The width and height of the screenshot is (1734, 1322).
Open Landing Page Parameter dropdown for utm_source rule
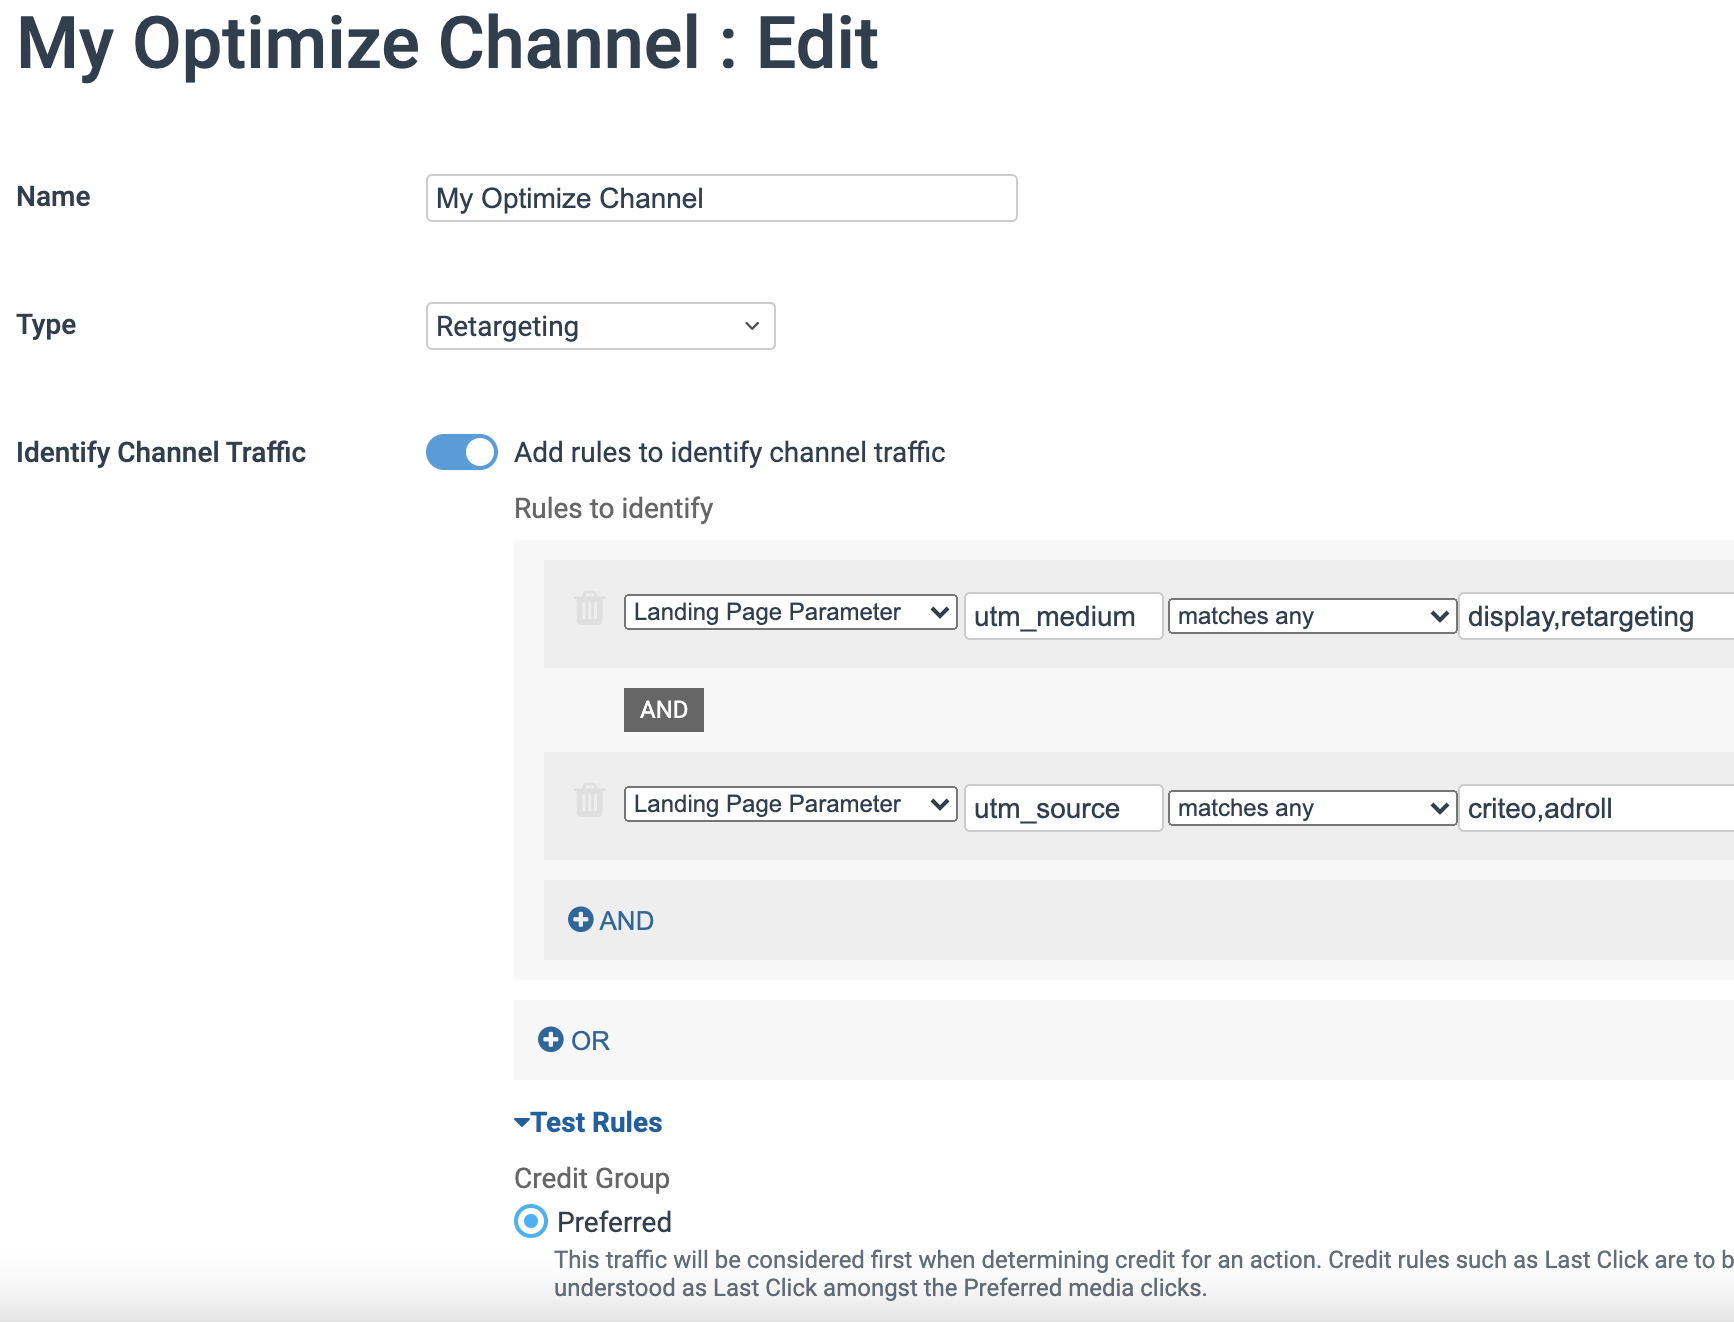790,804
